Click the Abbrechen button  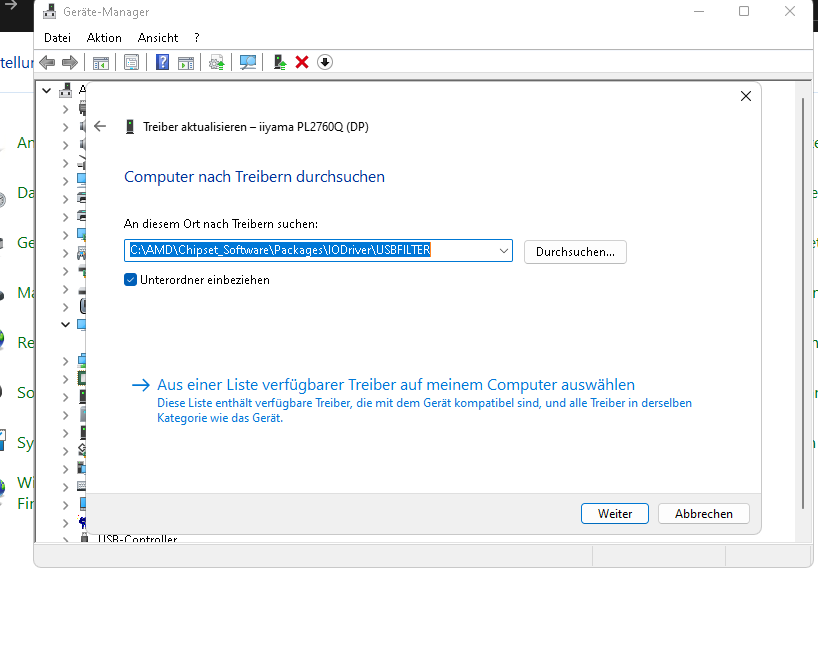coord(704,514)
